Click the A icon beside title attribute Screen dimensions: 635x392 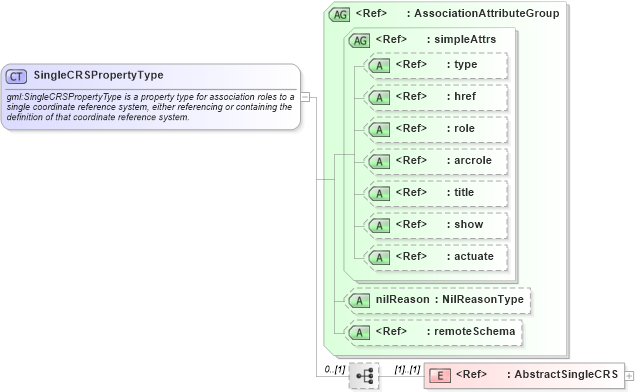(x=379, y=194)
